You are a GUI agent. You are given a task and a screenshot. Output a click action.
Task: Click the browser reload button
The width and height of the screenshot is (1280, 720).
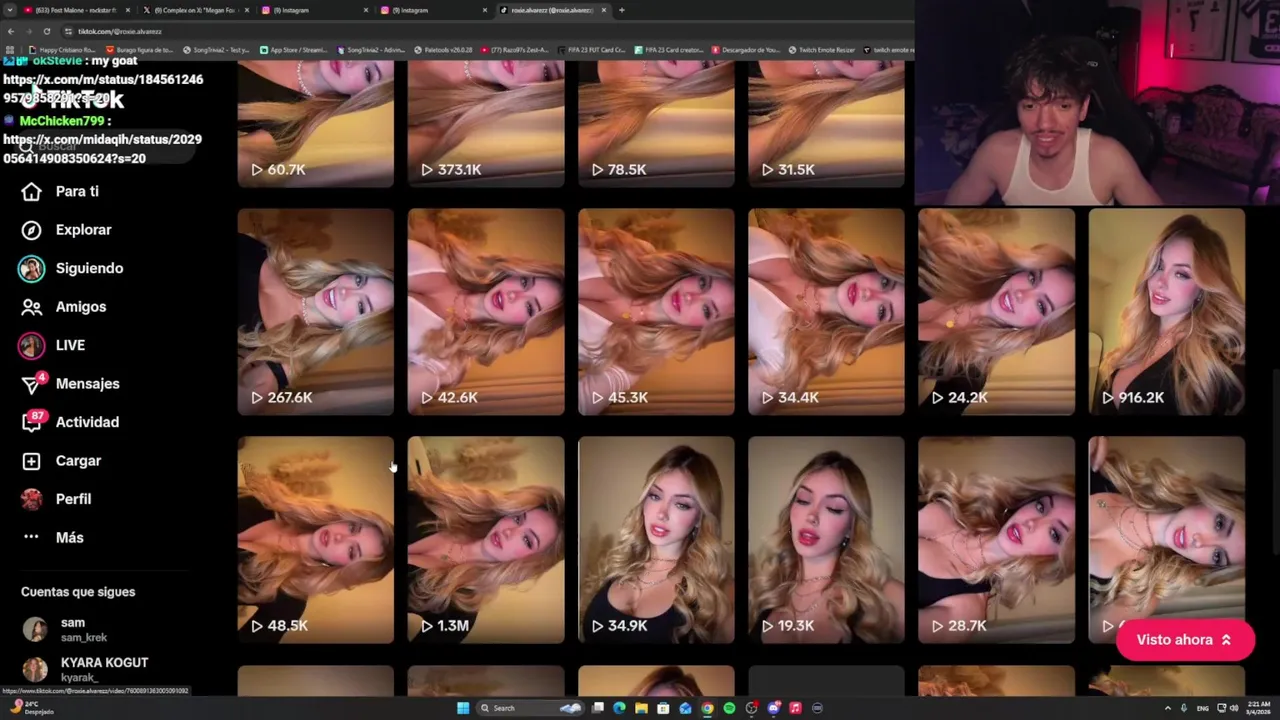46,31
